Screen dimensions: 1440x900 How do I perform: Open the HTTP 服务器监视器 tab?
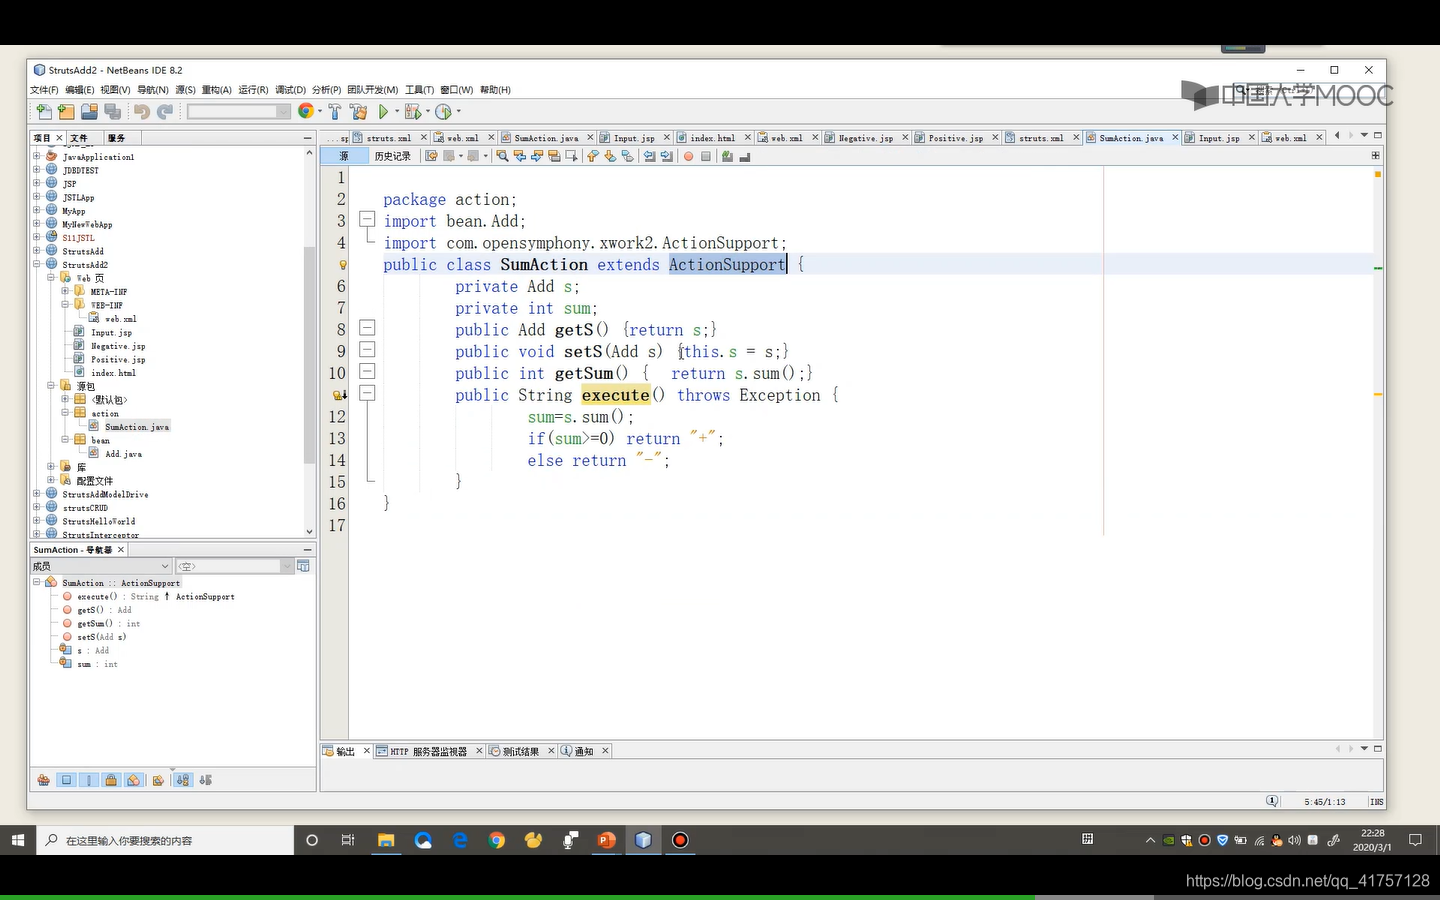(428, 751)
